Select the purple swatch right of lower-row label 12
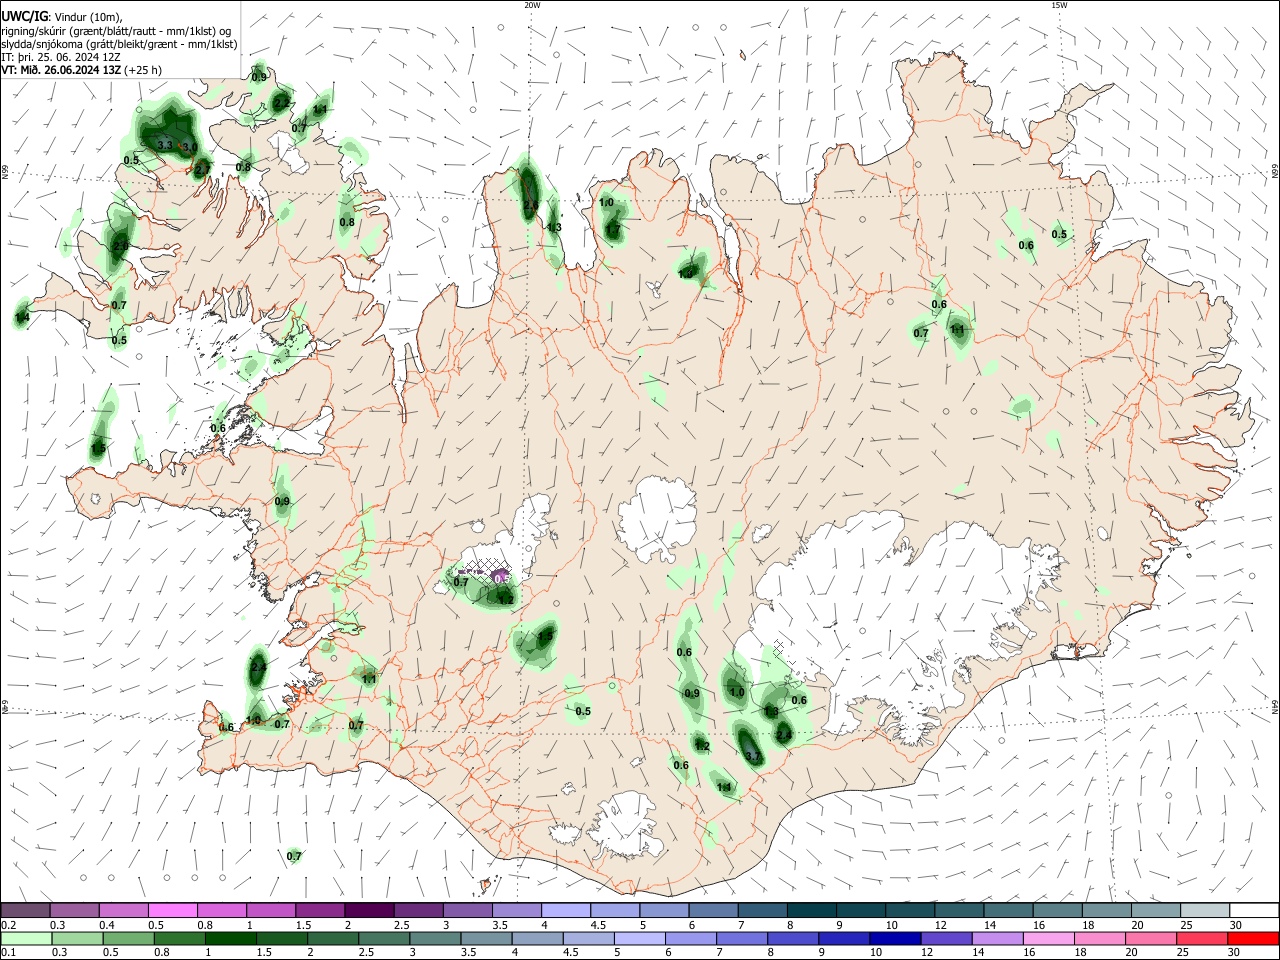Screen dimensions: 1280x960 946,939
